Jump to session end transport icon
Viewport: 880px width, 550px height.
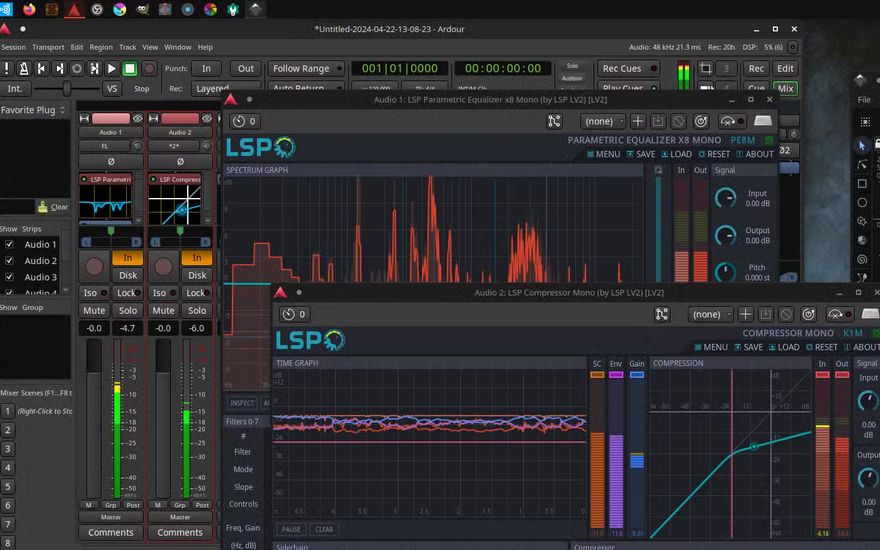tap(59, 68)
